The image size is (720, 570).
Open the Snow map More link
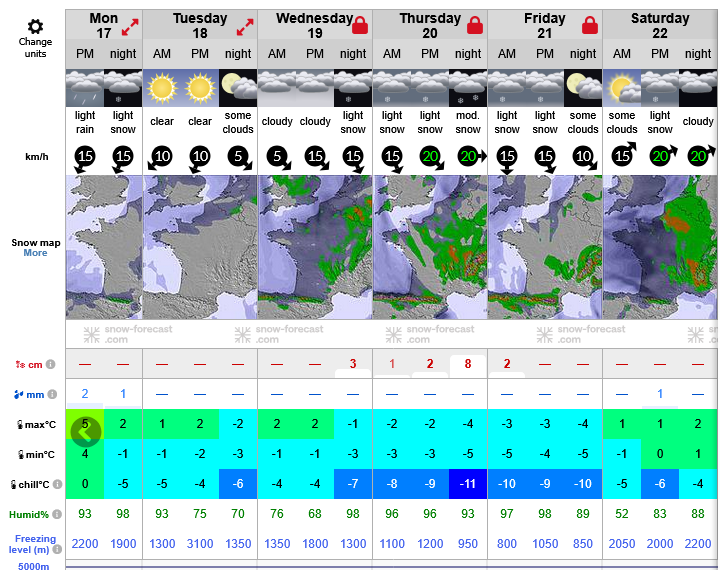click(x=35, y=253)
